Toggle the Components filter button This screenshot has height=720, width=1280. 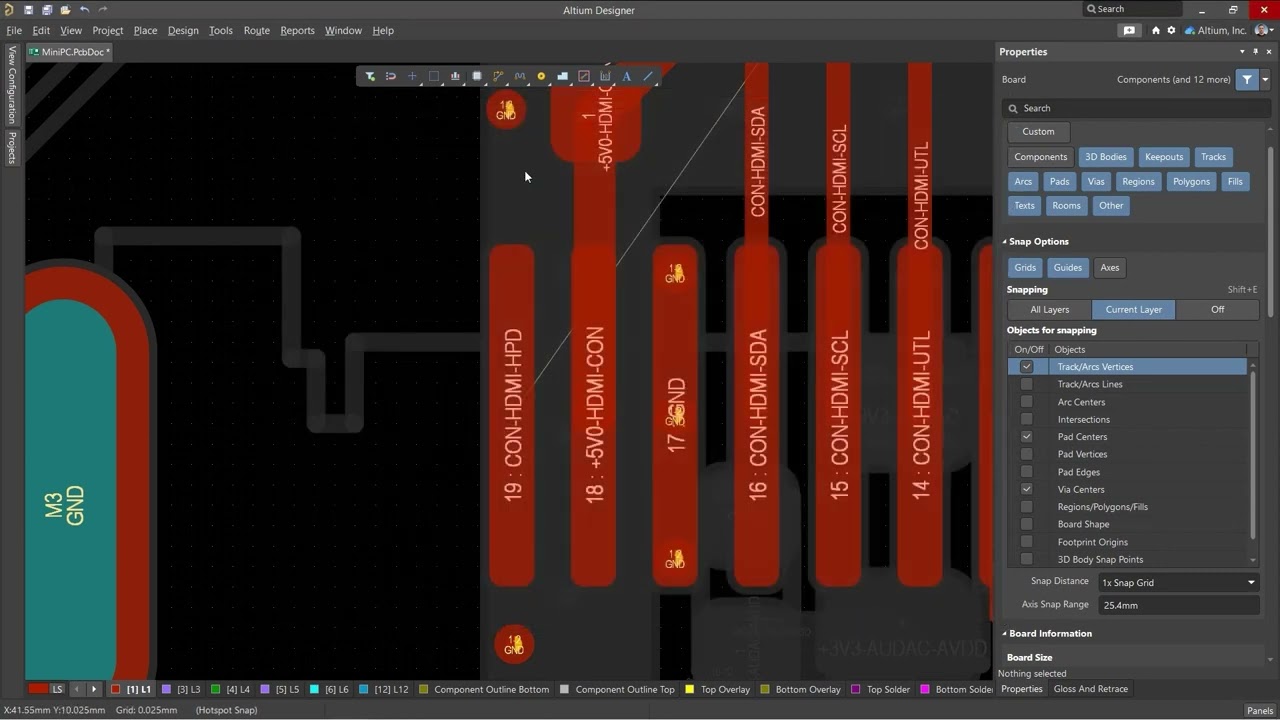click(1040, 157)
